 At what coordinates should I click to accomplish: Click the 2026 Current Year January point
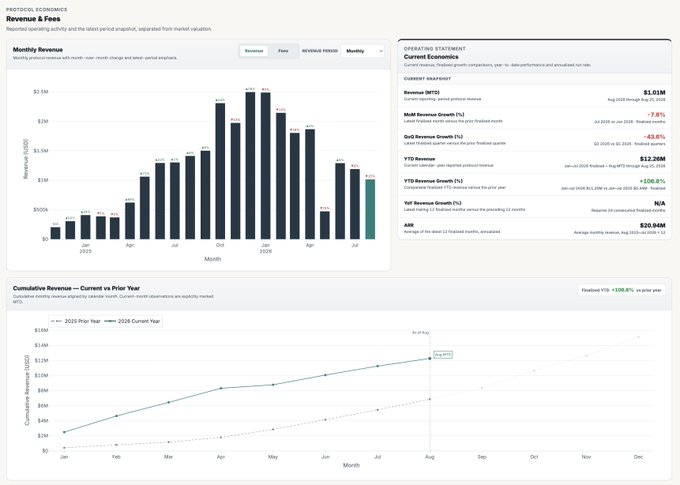pyautogui.click(x=64, y=432)
